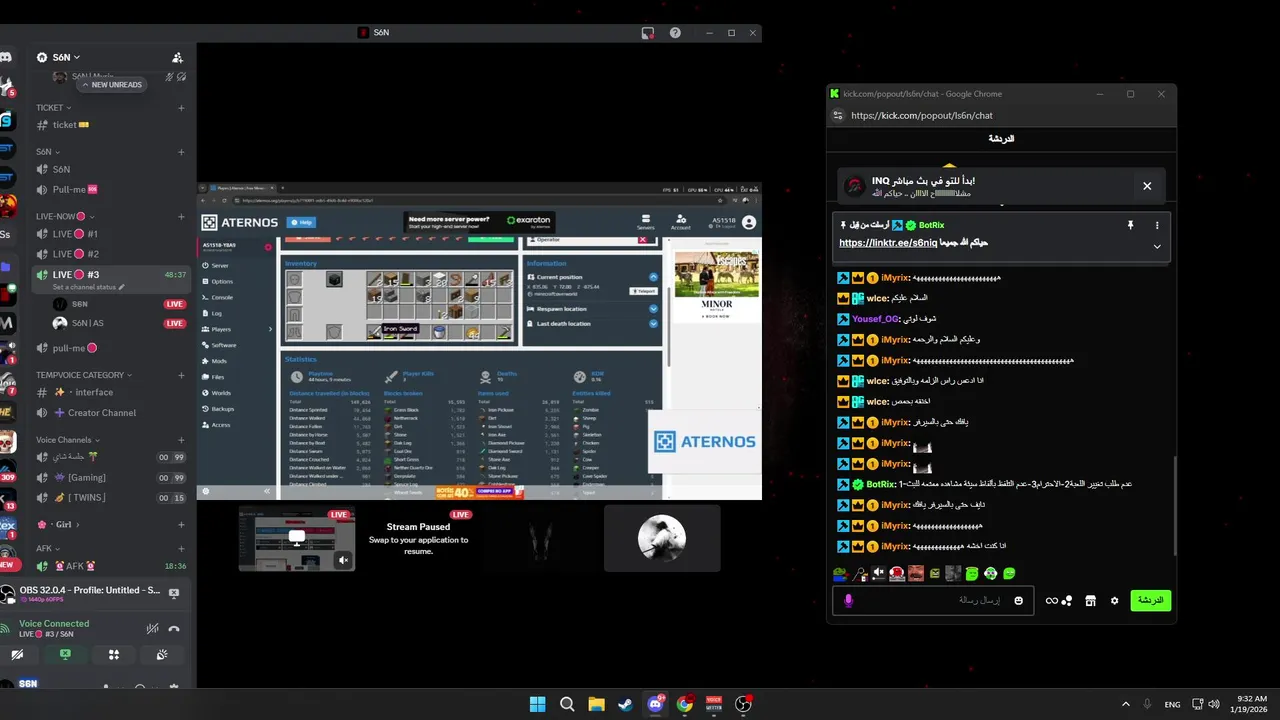The height and width of the screenshot is (720, 1280).
Task: Collapse the TICKET category
Action: pyautogui.click(x=54, y=107)
